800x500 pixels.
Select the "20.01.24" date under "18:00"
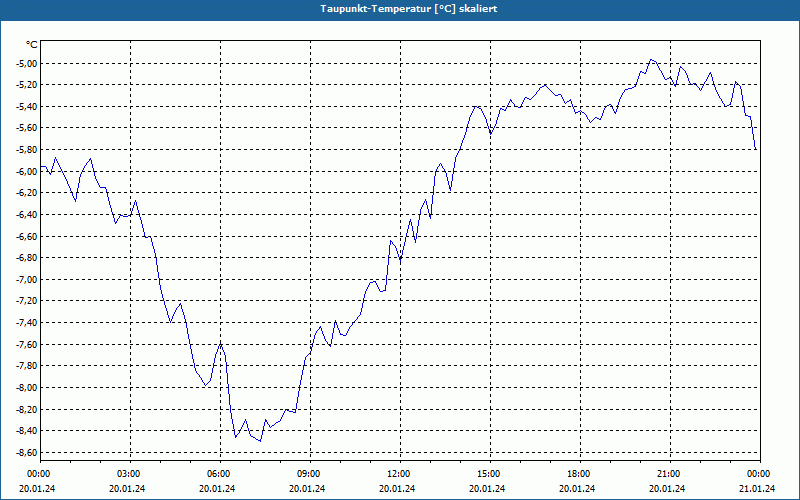tap(577, 488)
